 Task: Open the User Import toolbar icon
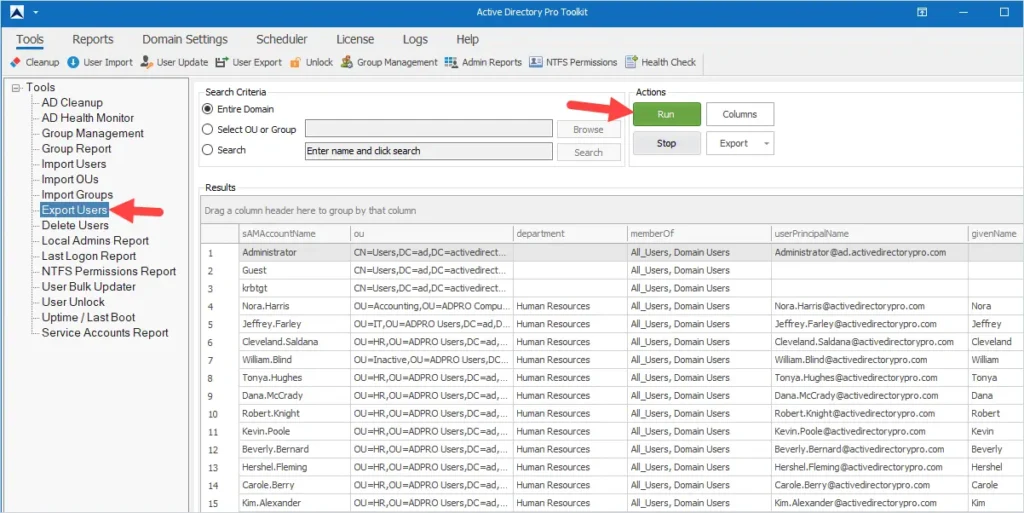tap(100, 62)
